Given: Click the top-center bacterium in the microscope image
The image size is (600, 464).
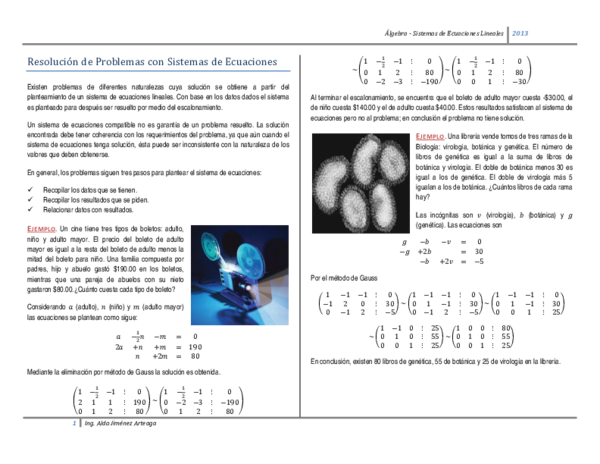Looking at the screenshot, I should 365,158.
